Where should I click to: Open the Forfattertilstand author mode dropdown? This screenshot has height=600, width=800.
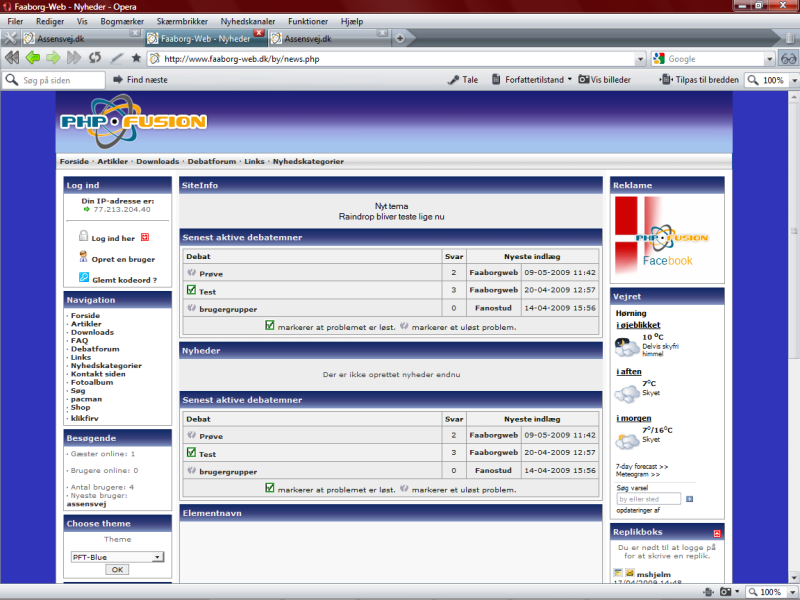[570, 80]
